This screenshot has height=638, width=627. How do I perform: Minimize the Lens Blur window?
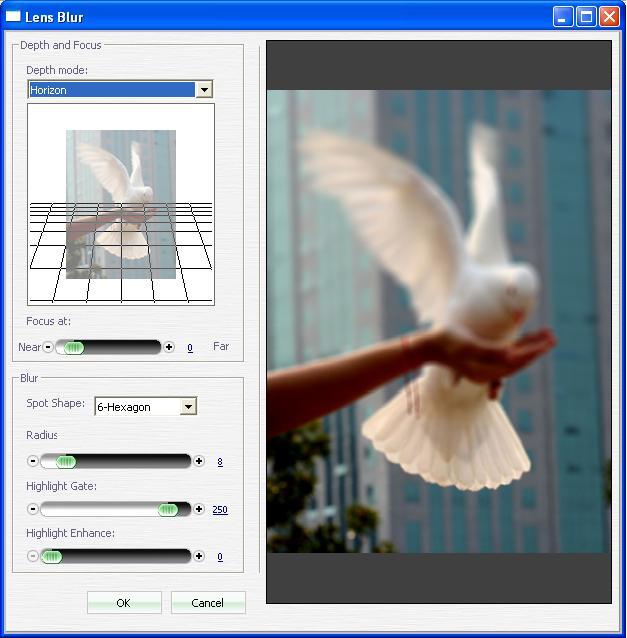tap(562, 17)
